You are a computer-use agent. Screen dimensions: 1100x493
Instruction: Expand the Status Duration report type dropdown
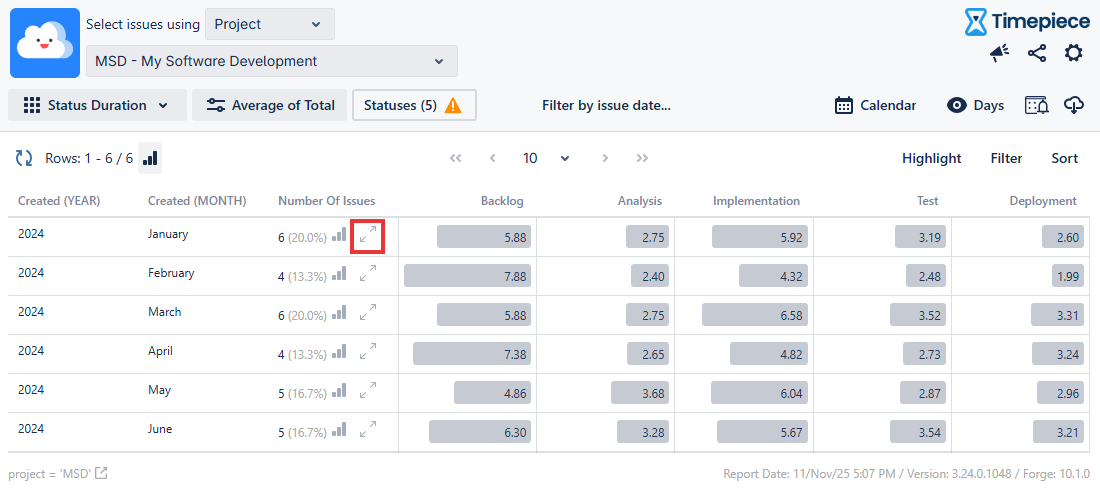97,105
